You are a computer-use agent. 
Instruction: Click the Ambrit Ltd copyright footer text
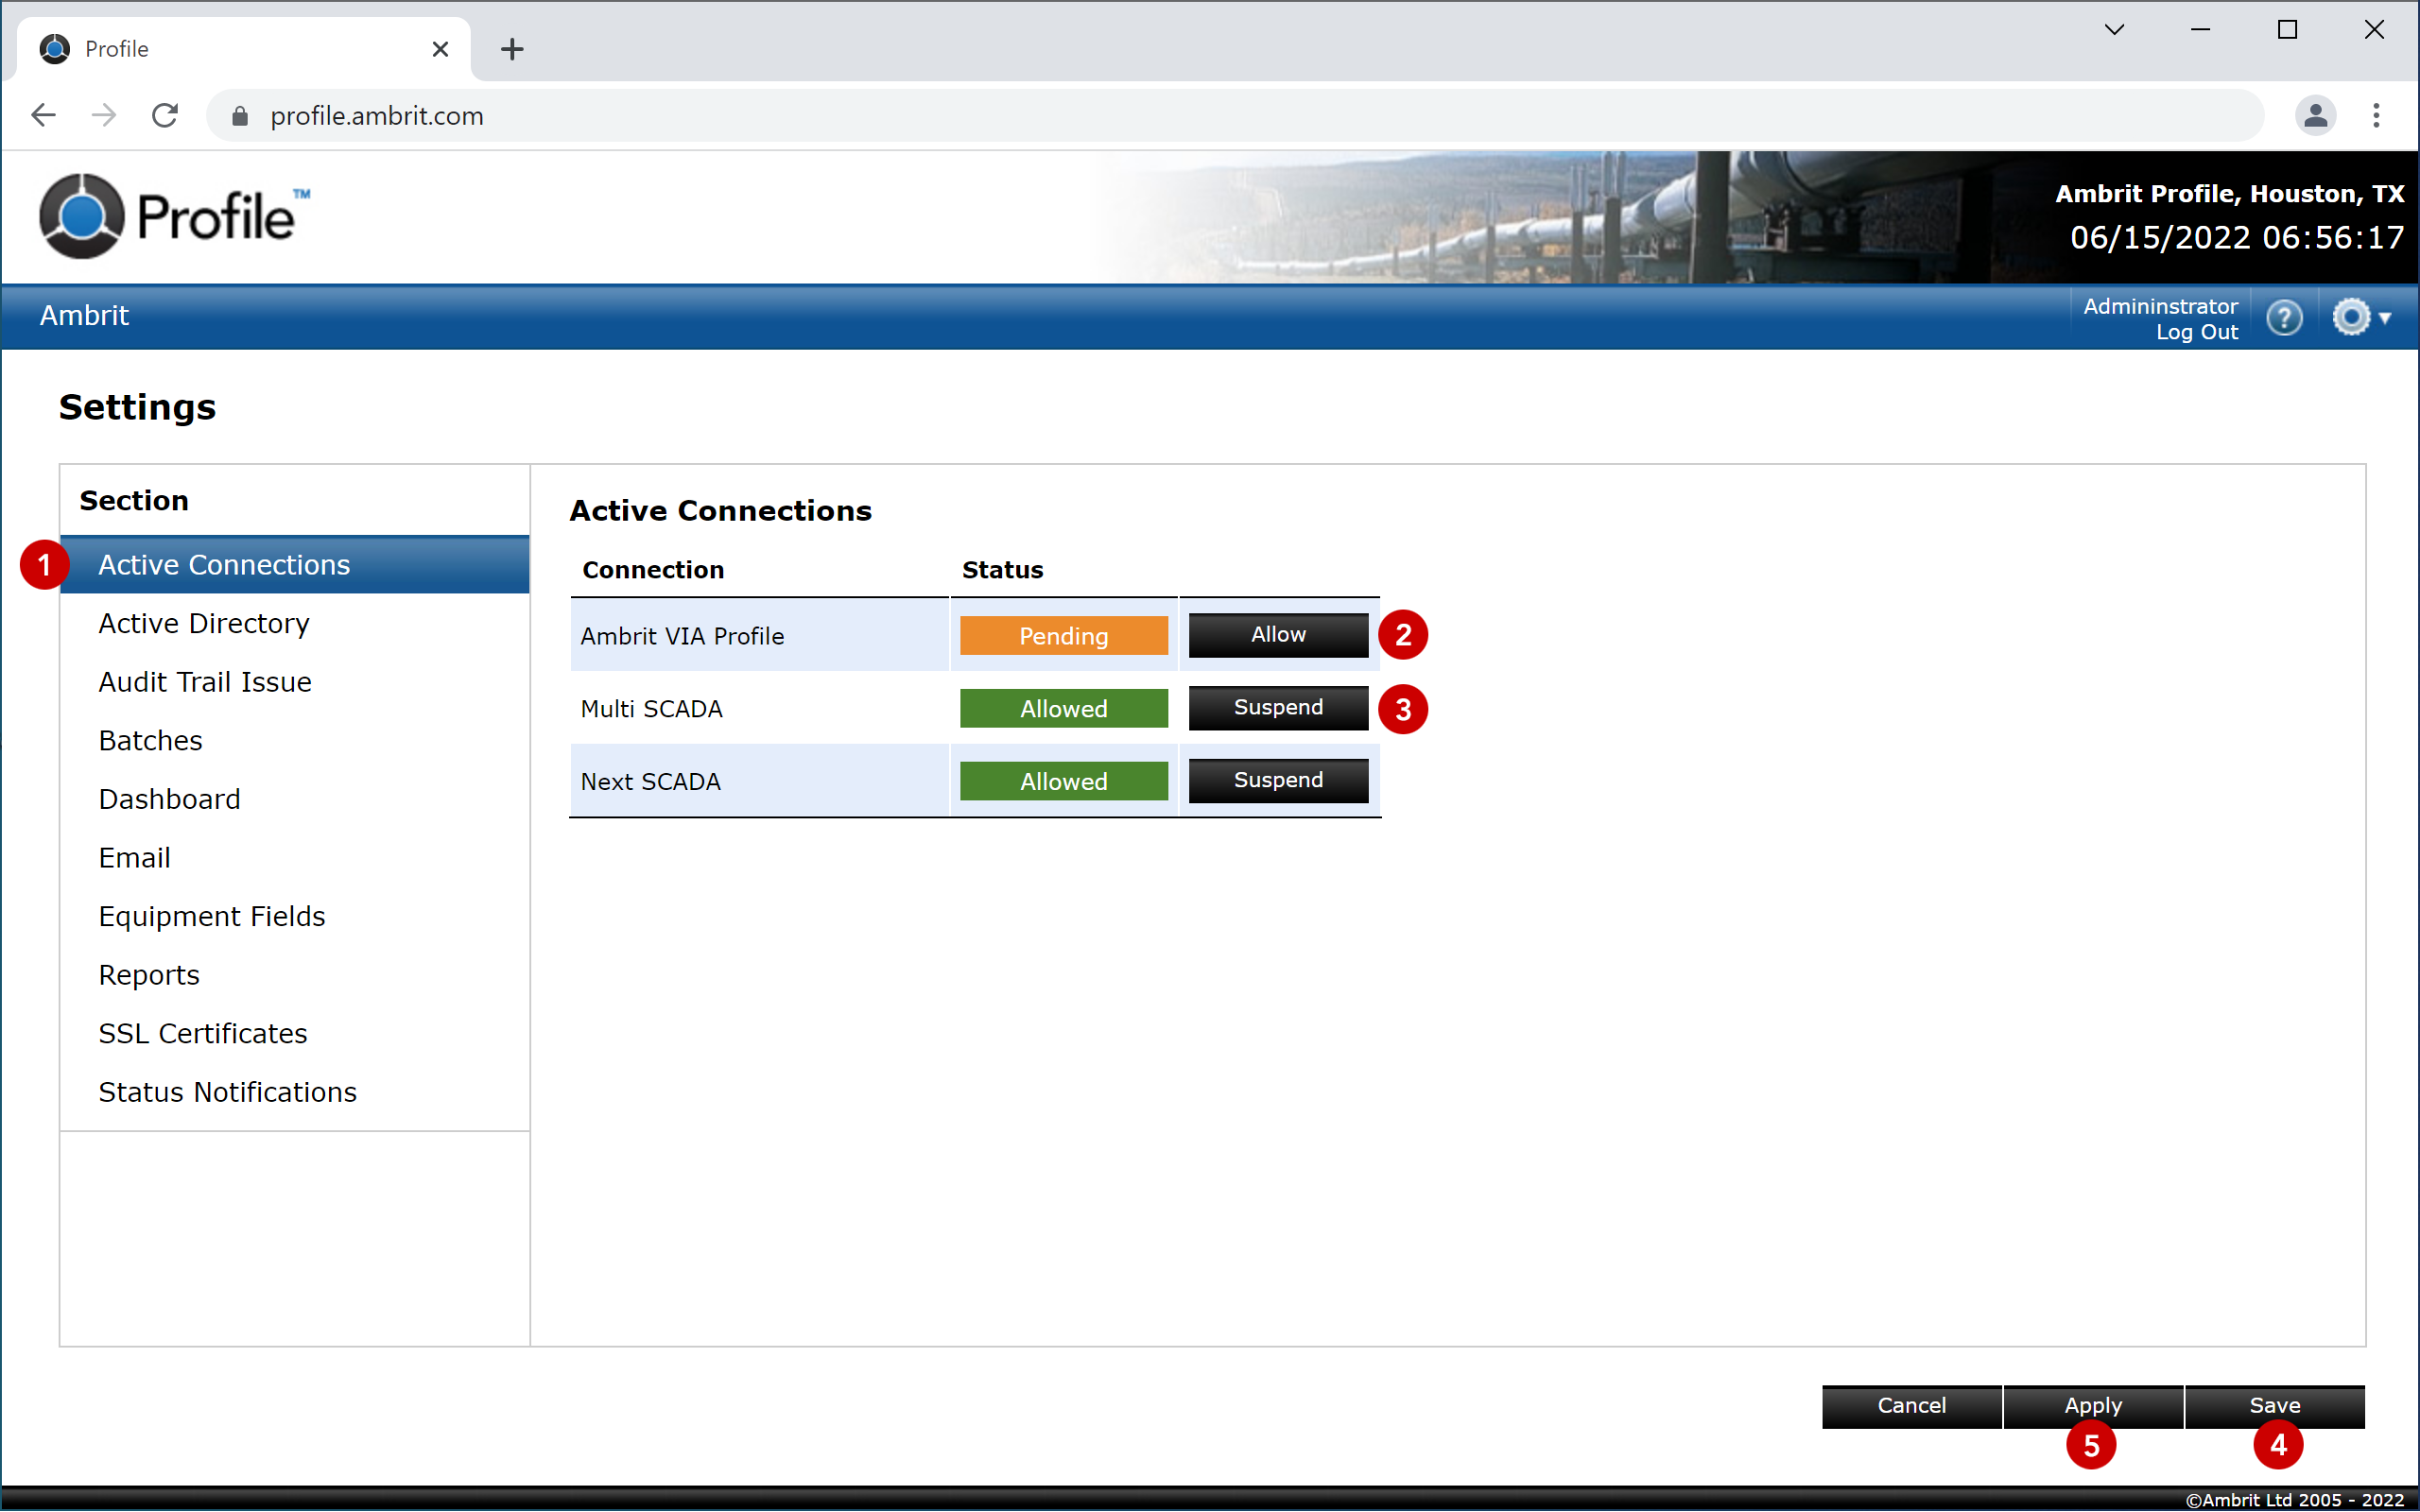click(2294, 1500)
